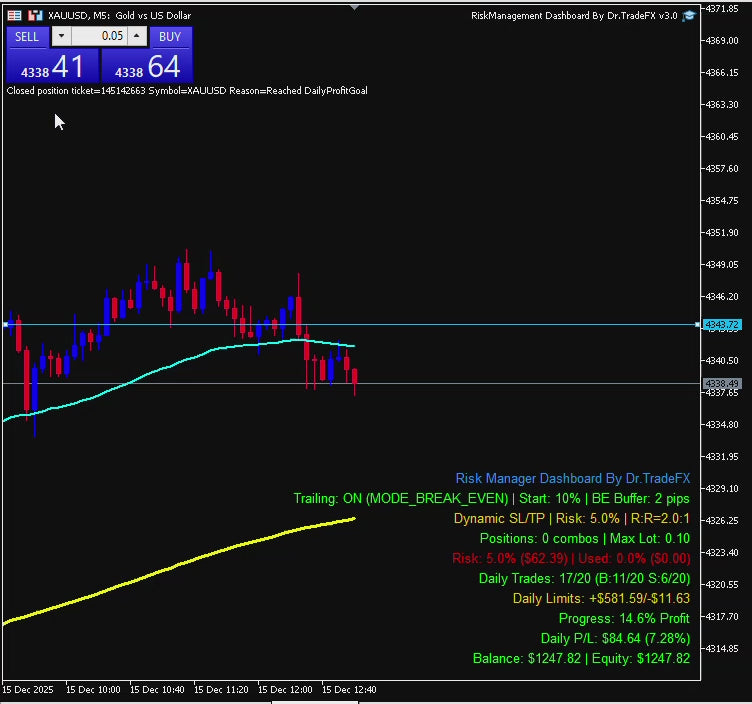Select the 4343.72 horizontal line price label
Viewport: 752px width, 704px height.
click(x=720, y=325)
